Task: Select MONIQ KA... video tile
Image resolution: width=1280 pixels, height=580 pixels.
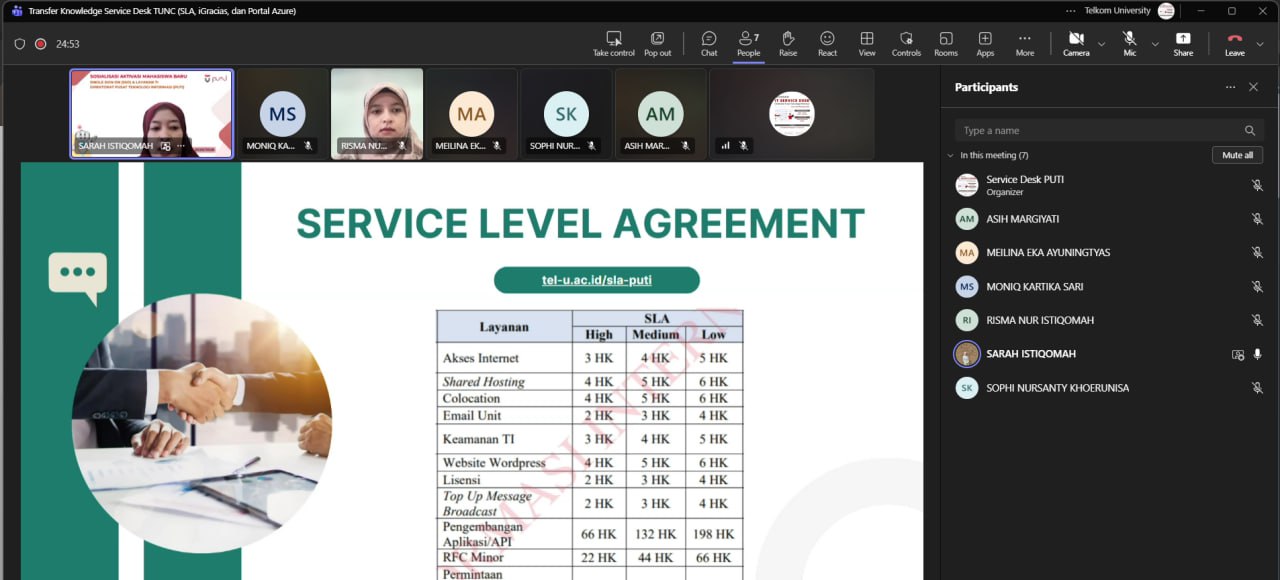Action: coord(283,113)
